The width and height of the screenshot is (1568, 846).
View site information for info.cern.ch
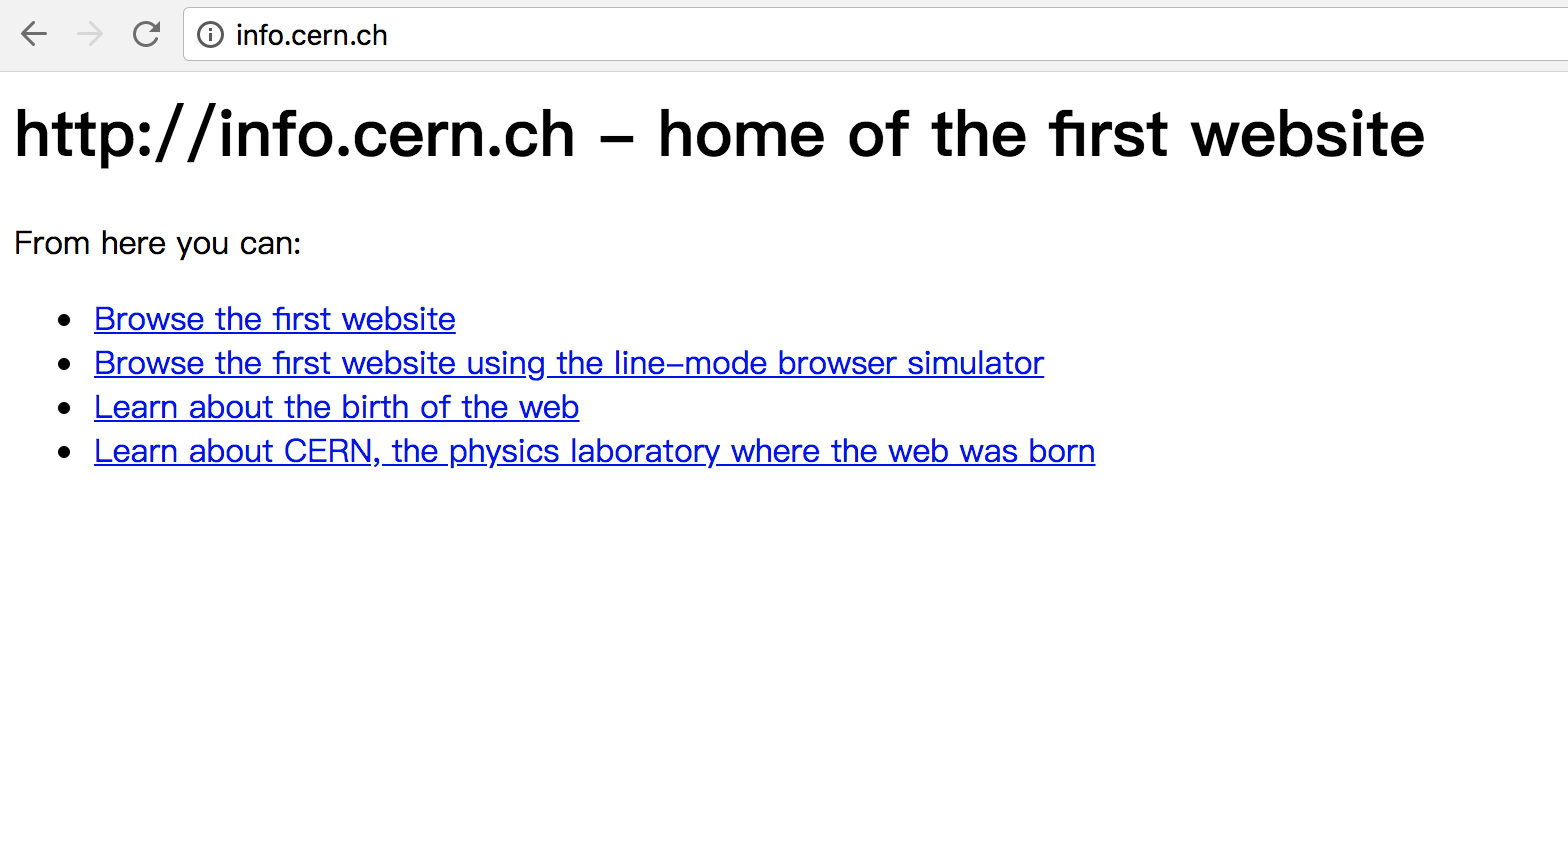(x=210, y=35)
